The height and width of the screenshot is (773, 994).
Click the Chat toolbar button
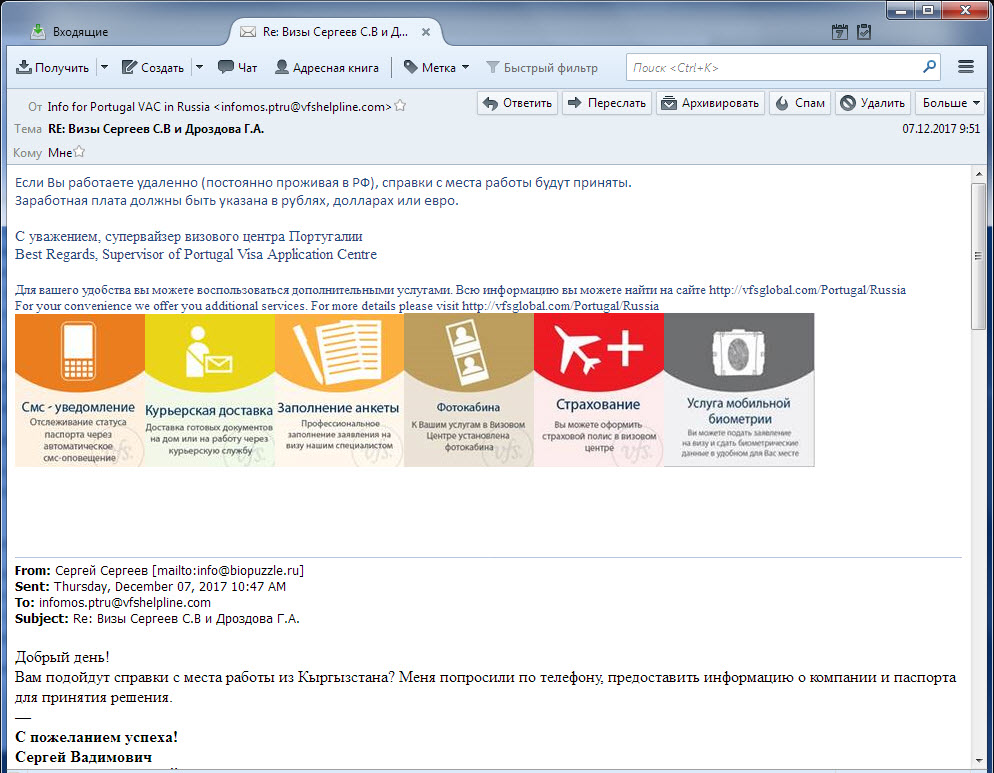coord(238,68)
